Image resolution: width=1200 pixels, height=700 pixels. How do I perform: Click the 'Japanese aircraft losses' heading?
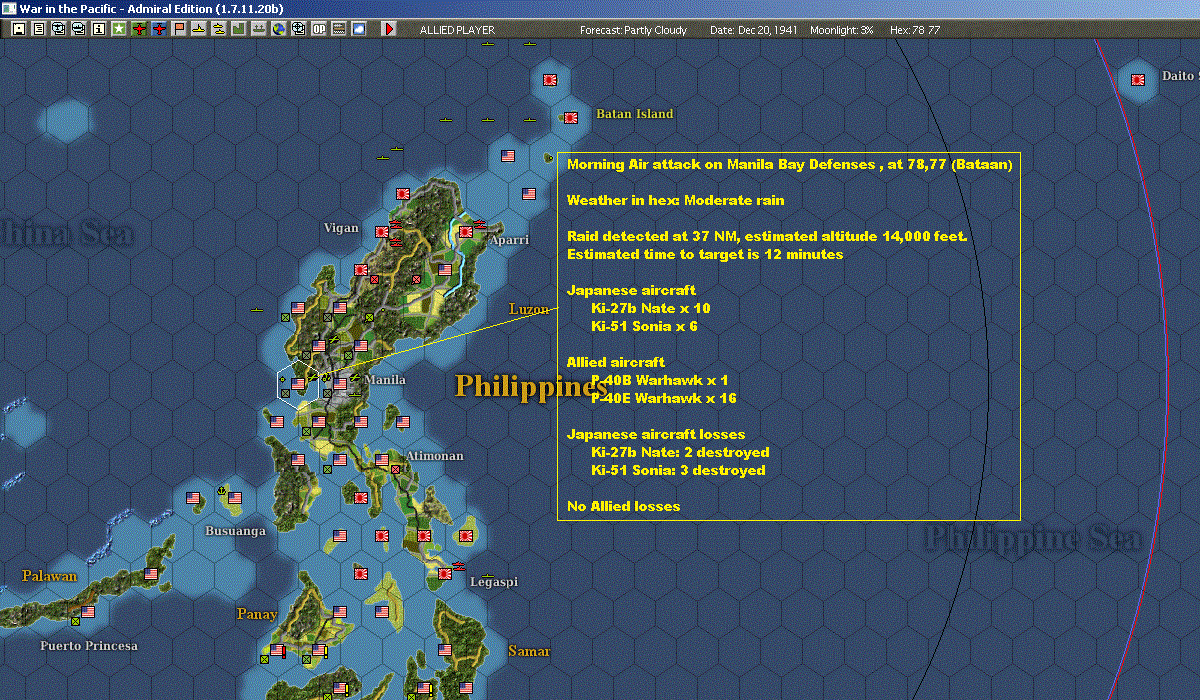tap(655, 434)
